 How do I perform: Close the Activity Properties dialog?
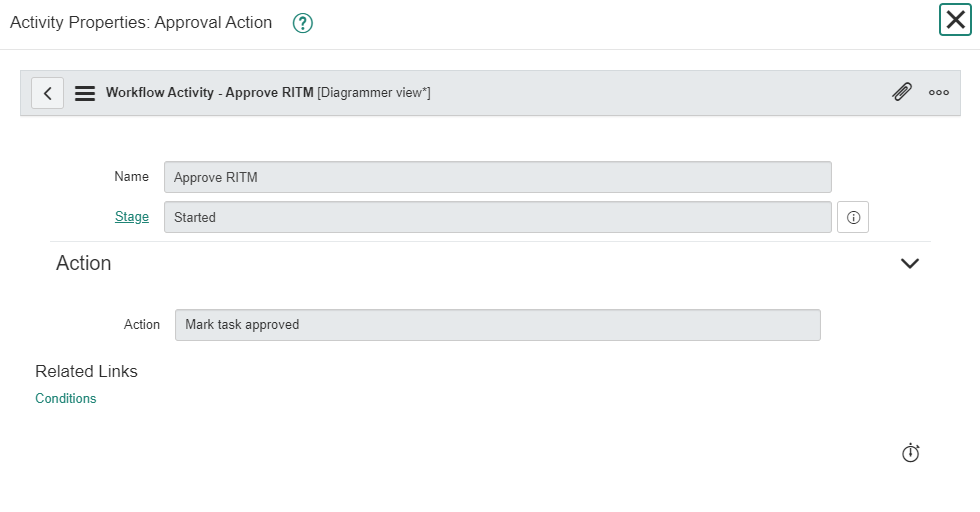pos(955,19)
